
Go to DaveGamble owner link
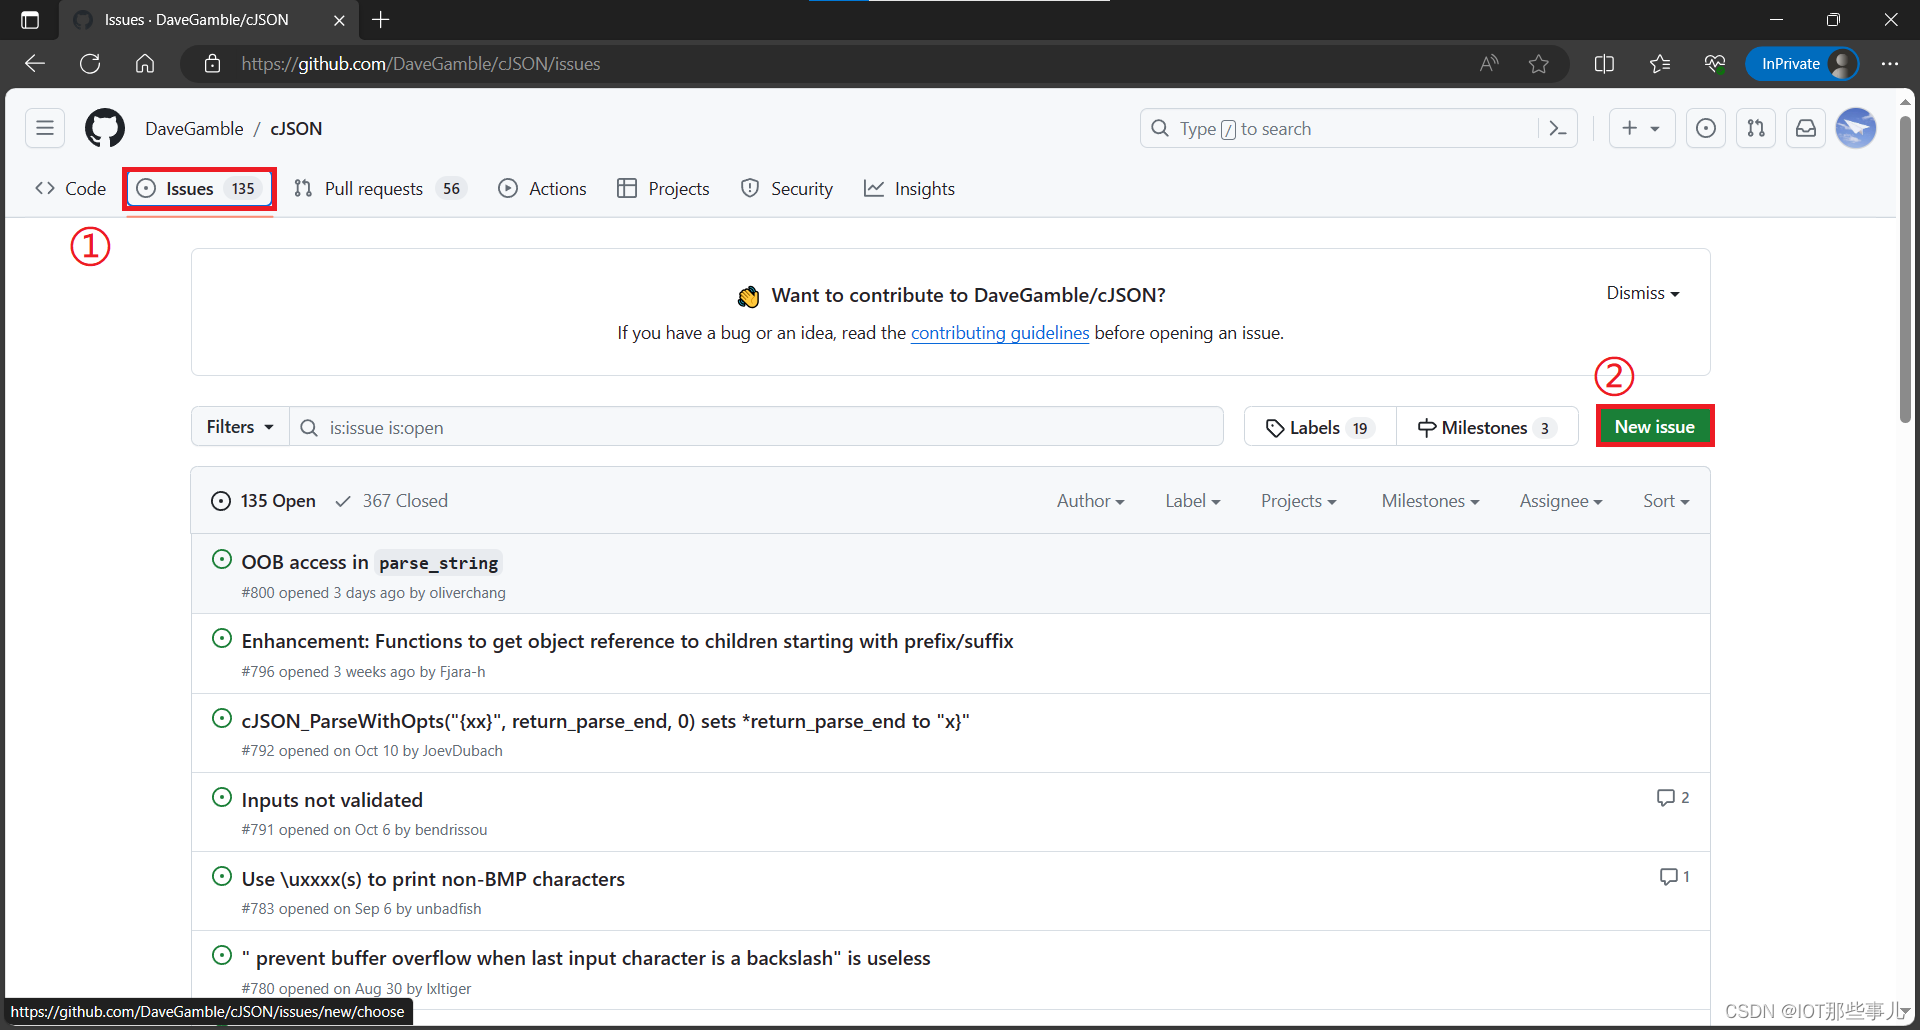(x=194, y=129)
